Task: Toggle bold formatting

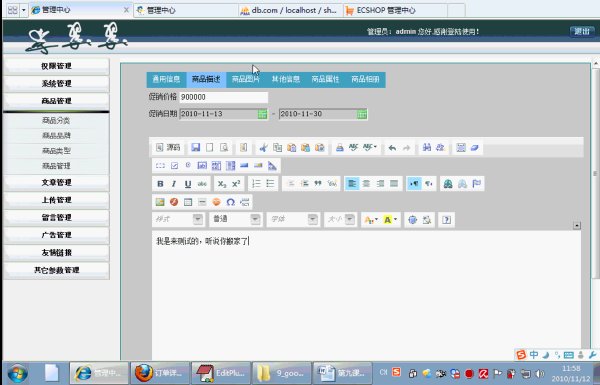Action: (x=160, y=184)
